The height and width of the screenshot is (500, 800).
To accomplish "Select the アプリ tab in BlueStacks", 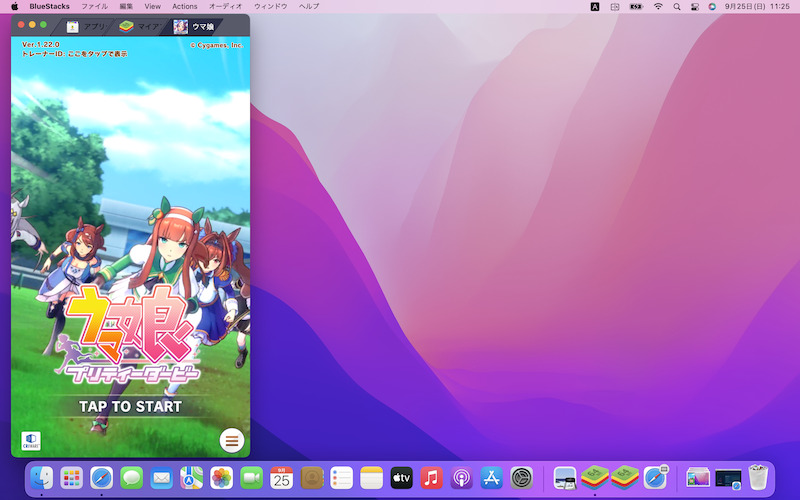I will click(87, 26).
